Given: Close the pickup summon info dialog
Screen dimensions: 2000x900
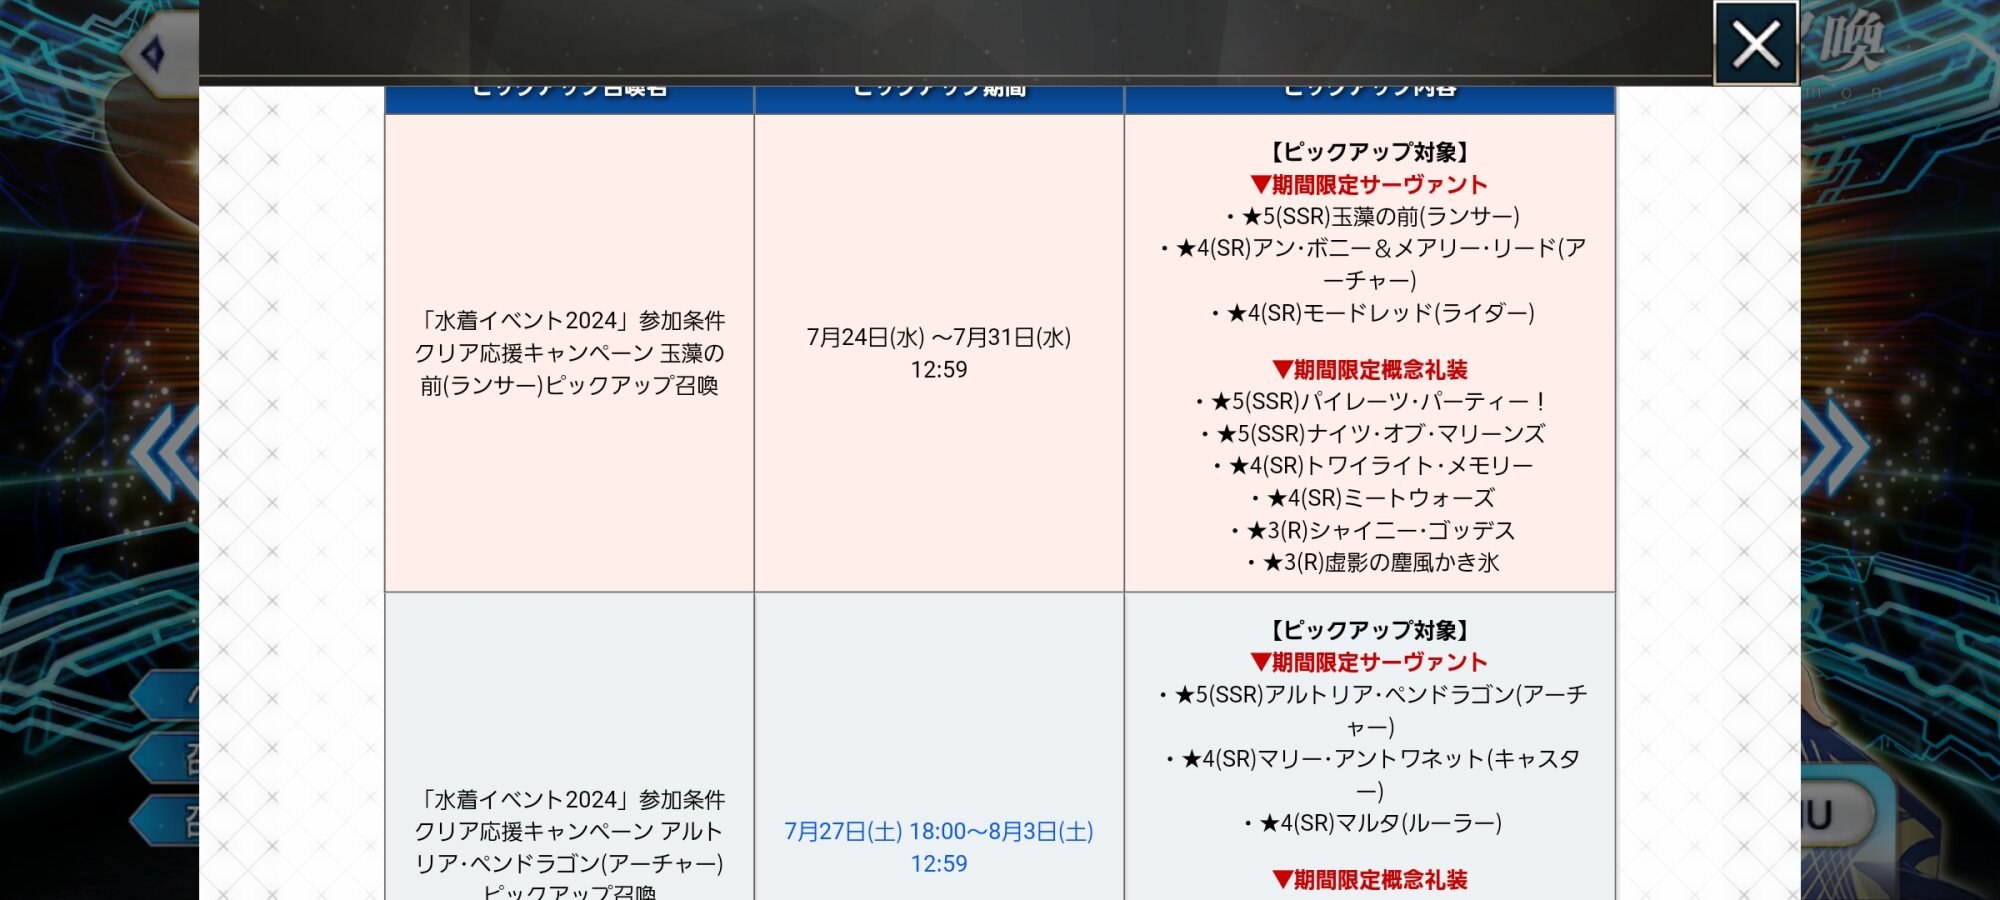Looking at the screenshot, I should coord(1756,44).
